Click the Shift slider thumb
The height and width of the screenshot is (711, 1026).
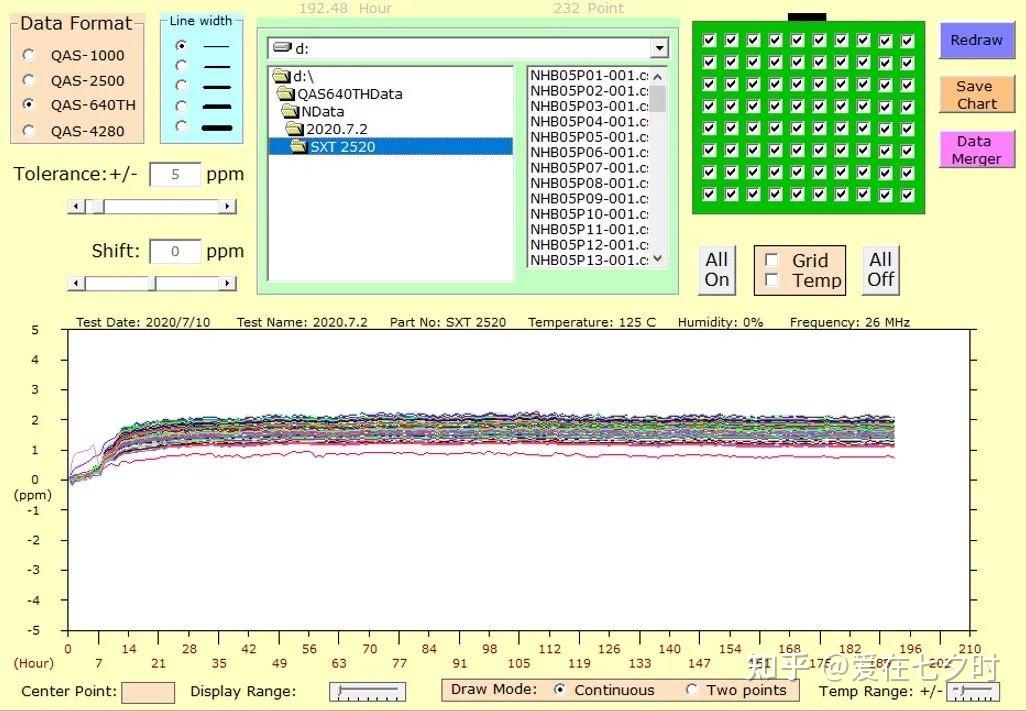click(x=152, y=283)
